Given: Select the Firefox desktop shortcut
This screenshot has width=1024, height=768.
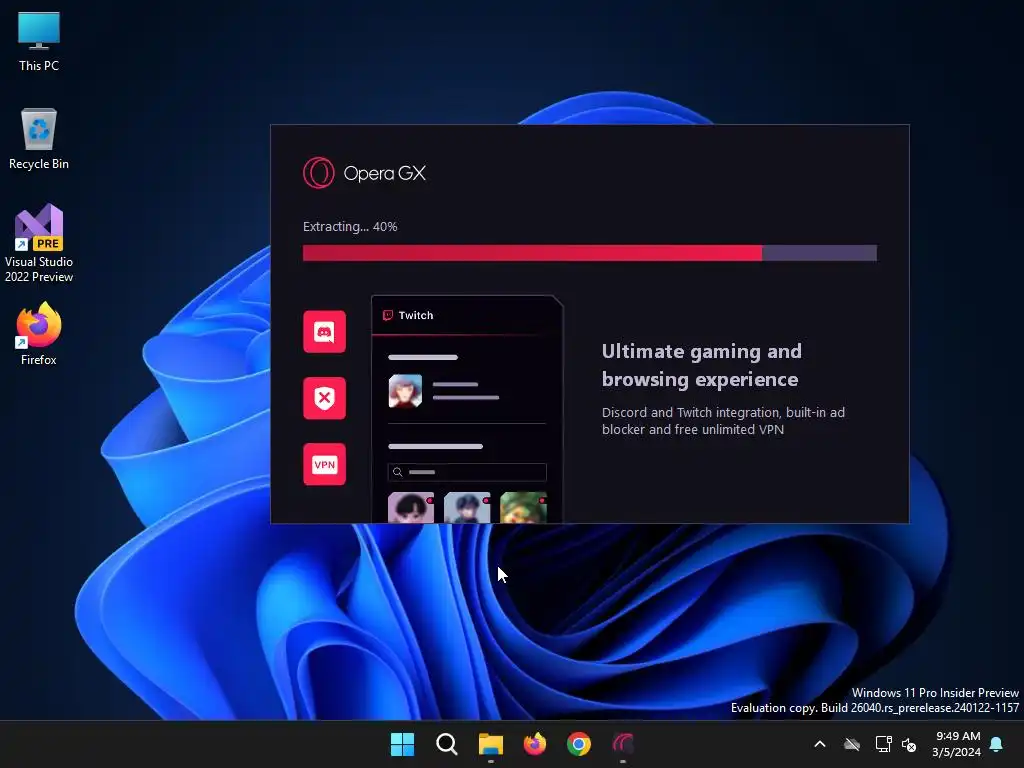Looking at the screenshot, I should tap(39, 334).
